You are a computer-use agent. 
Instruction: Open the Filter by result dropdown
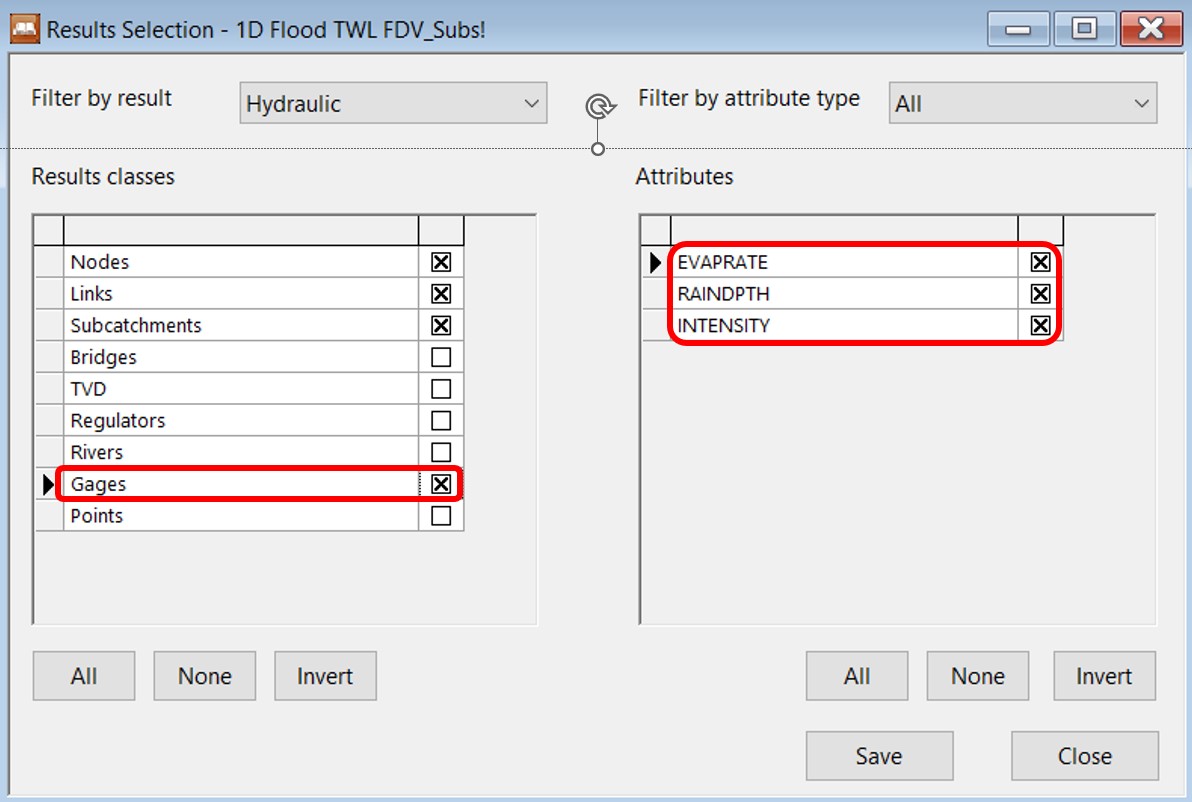point(393,102)
